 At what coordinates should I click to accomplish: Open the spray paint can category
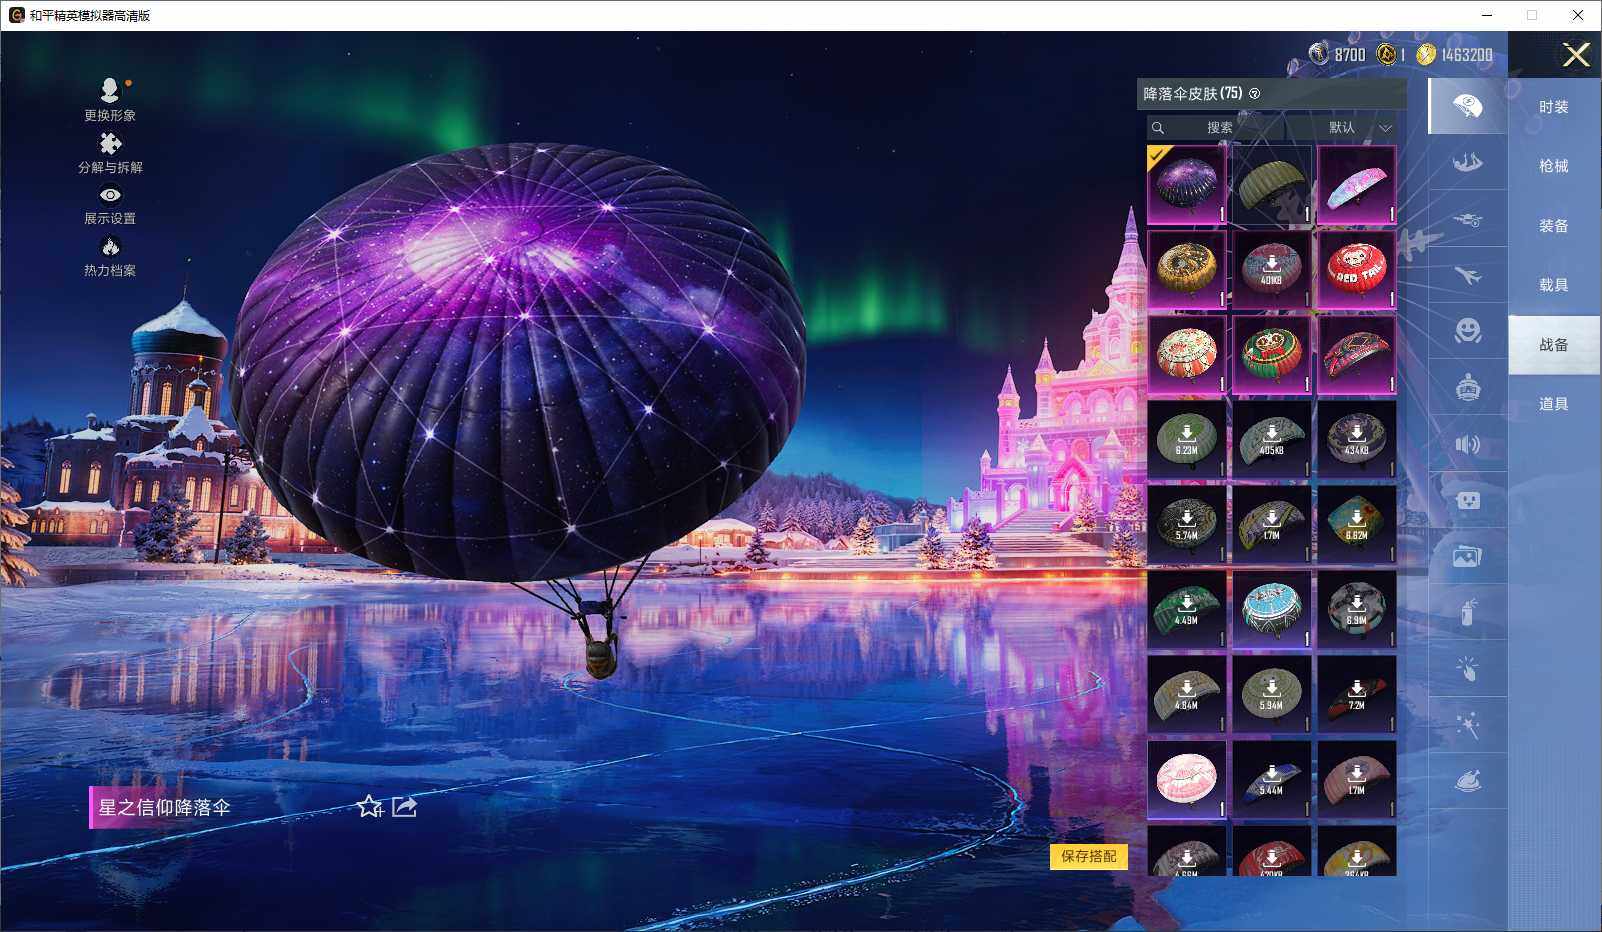click(x=1467, y=611)
